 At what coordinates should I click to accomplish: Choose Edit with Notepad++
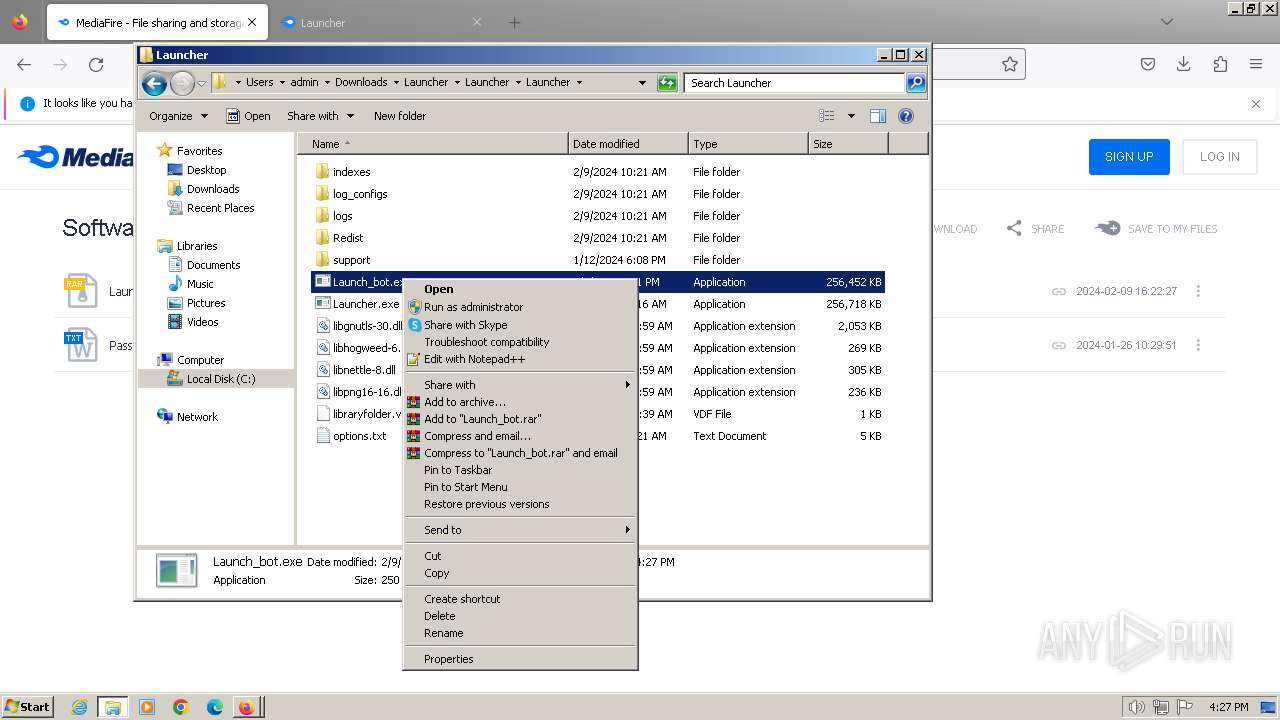[520, 359]
